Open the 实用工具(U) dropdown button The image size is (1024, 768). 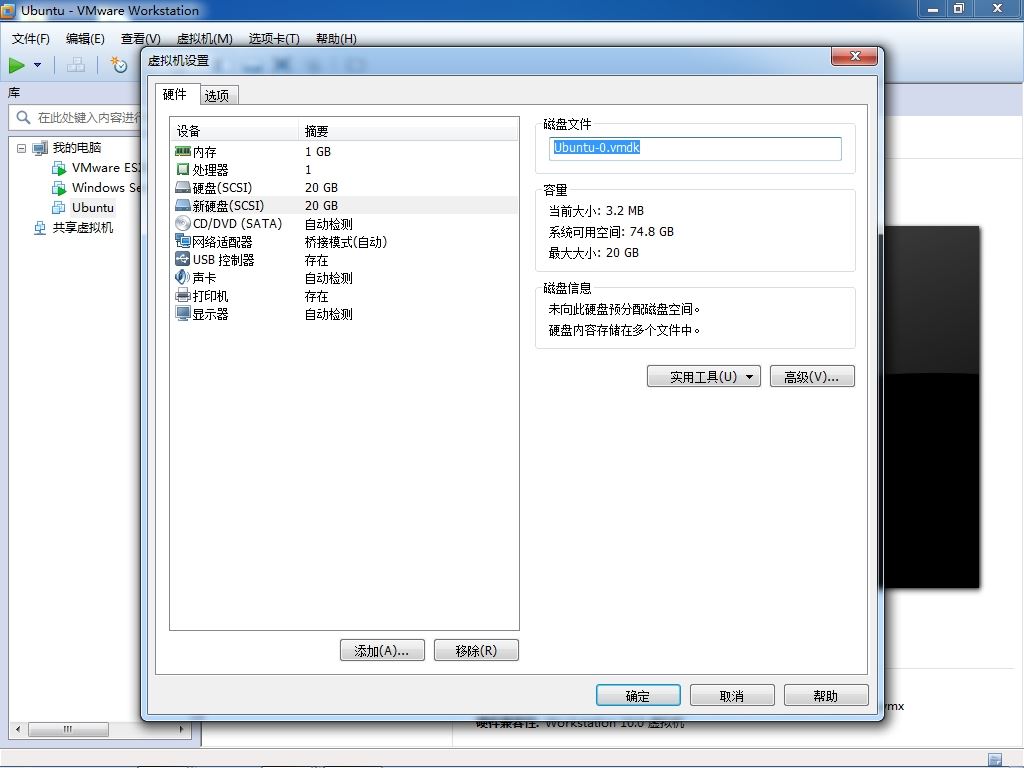(x=703, y=376)
